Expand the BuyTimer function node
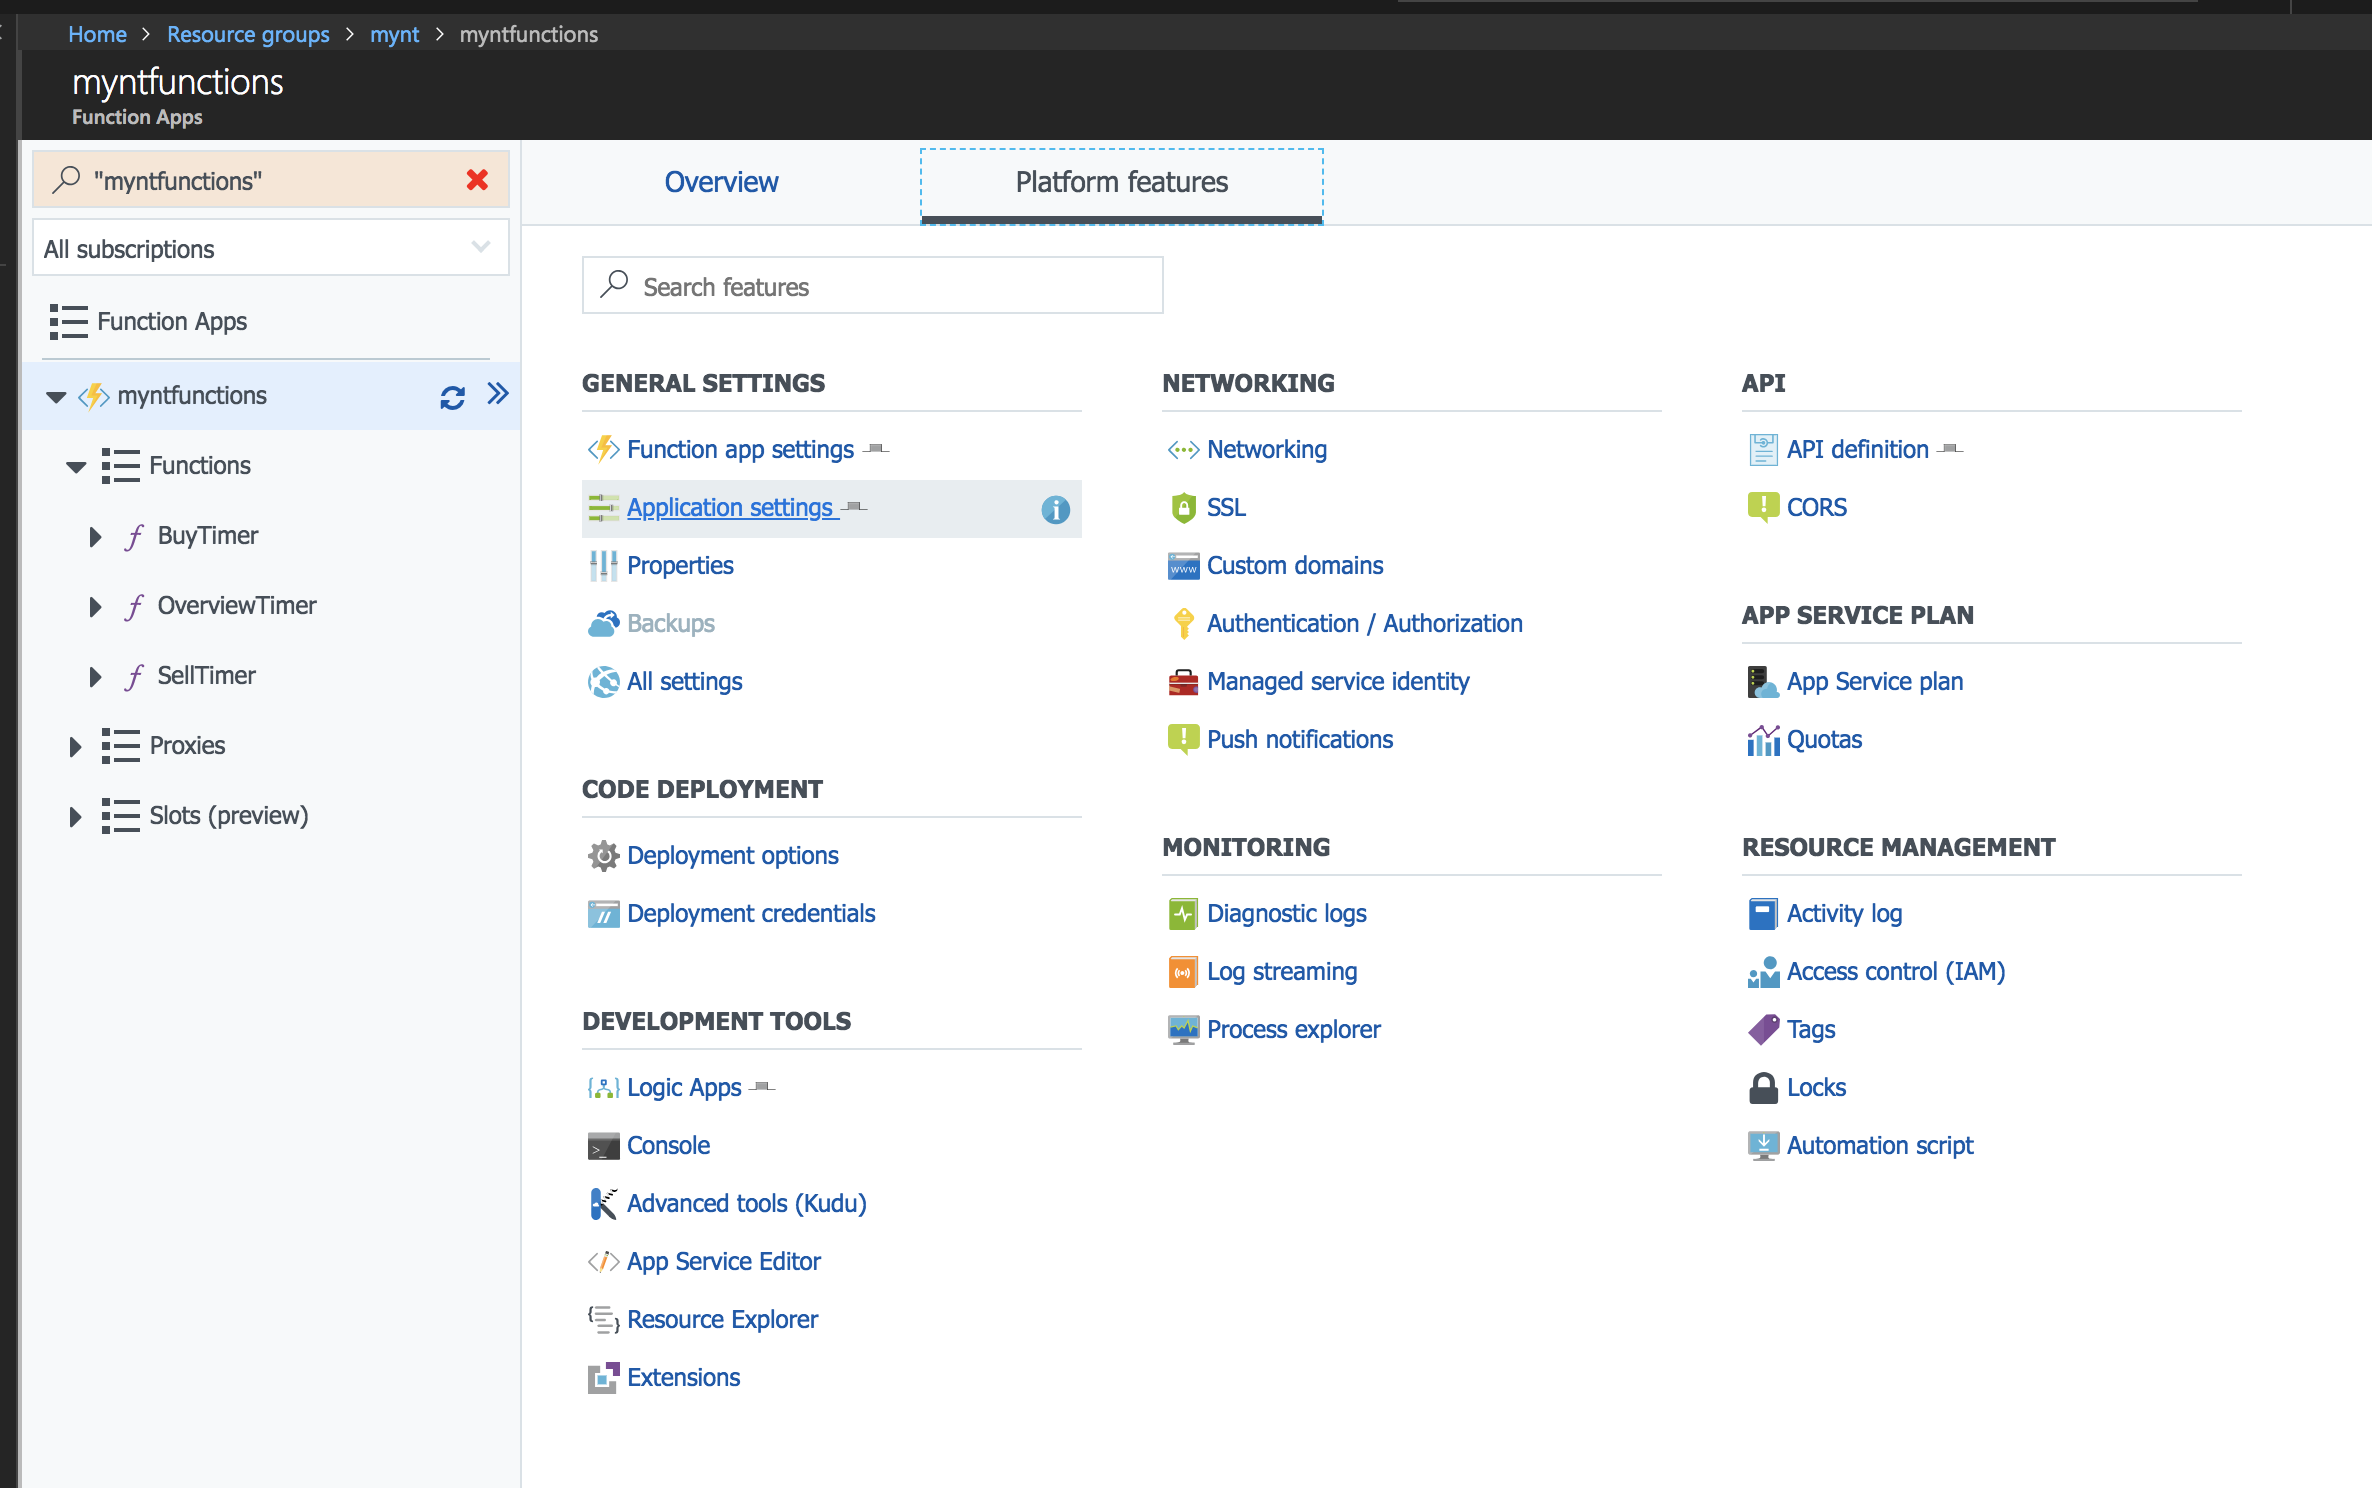 95,537
